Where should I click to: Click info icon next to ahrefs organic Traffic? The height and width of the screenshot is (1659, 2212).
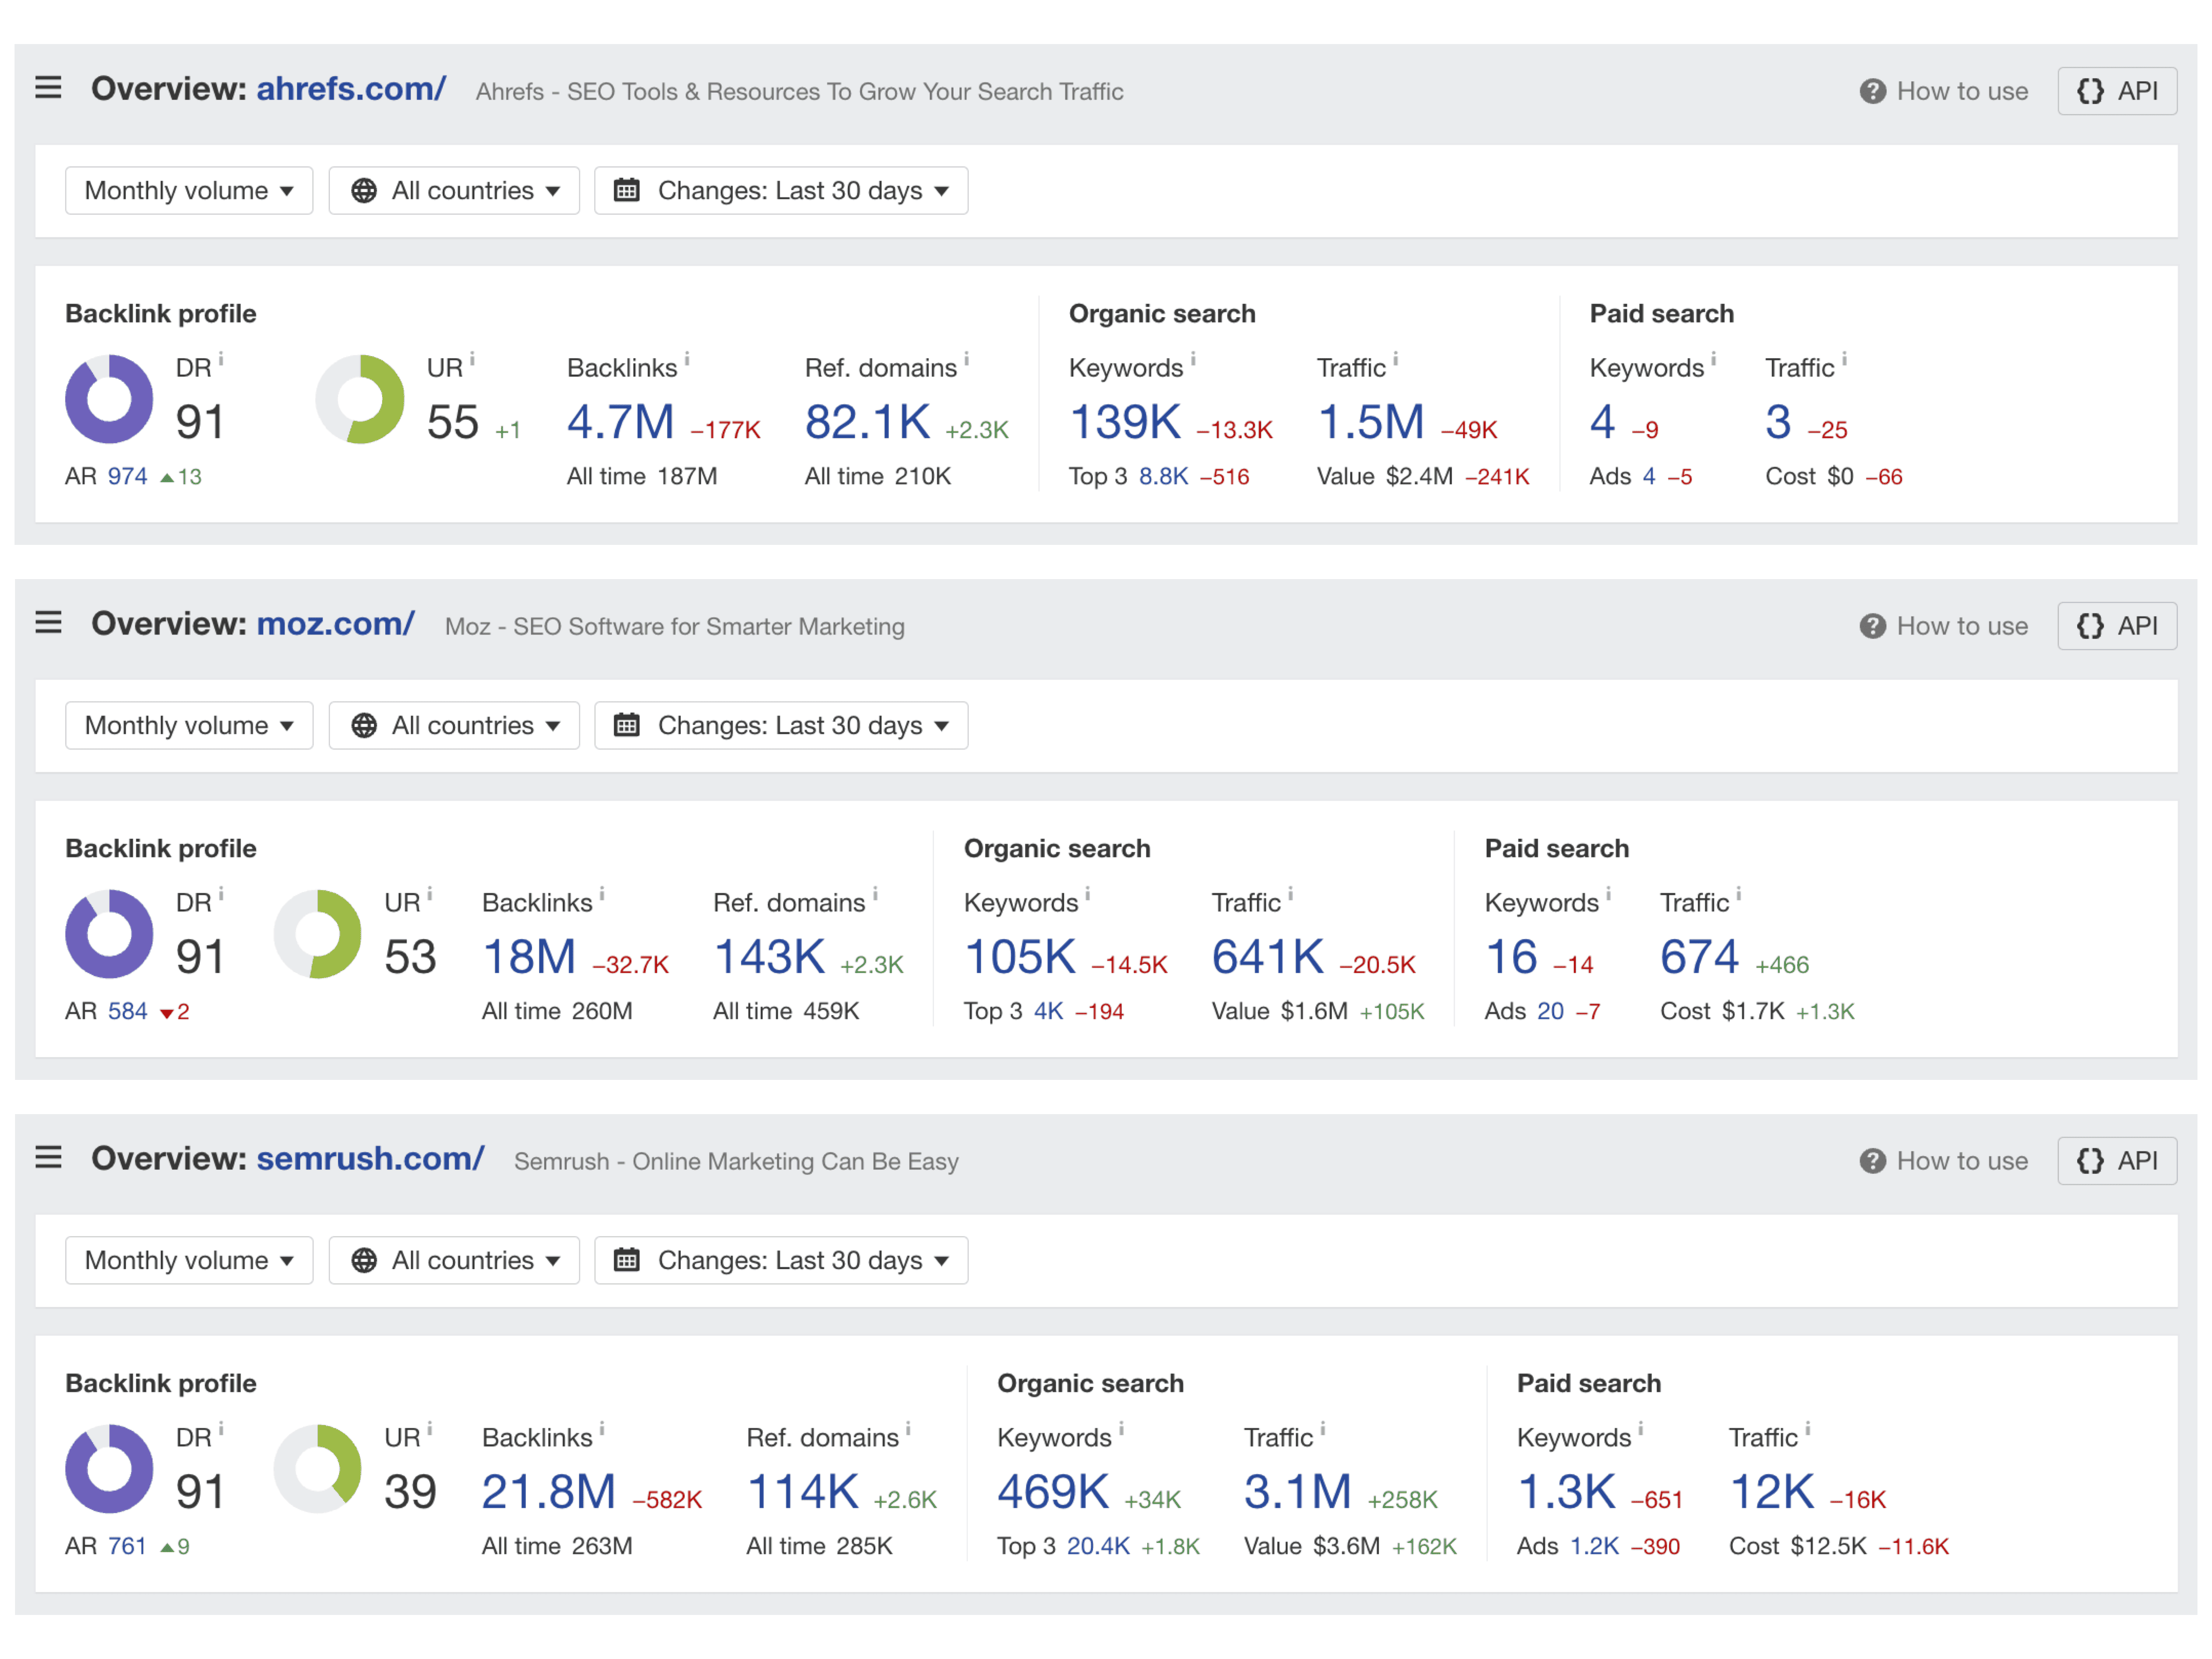pyautogui.click(x=1396, y=359)
